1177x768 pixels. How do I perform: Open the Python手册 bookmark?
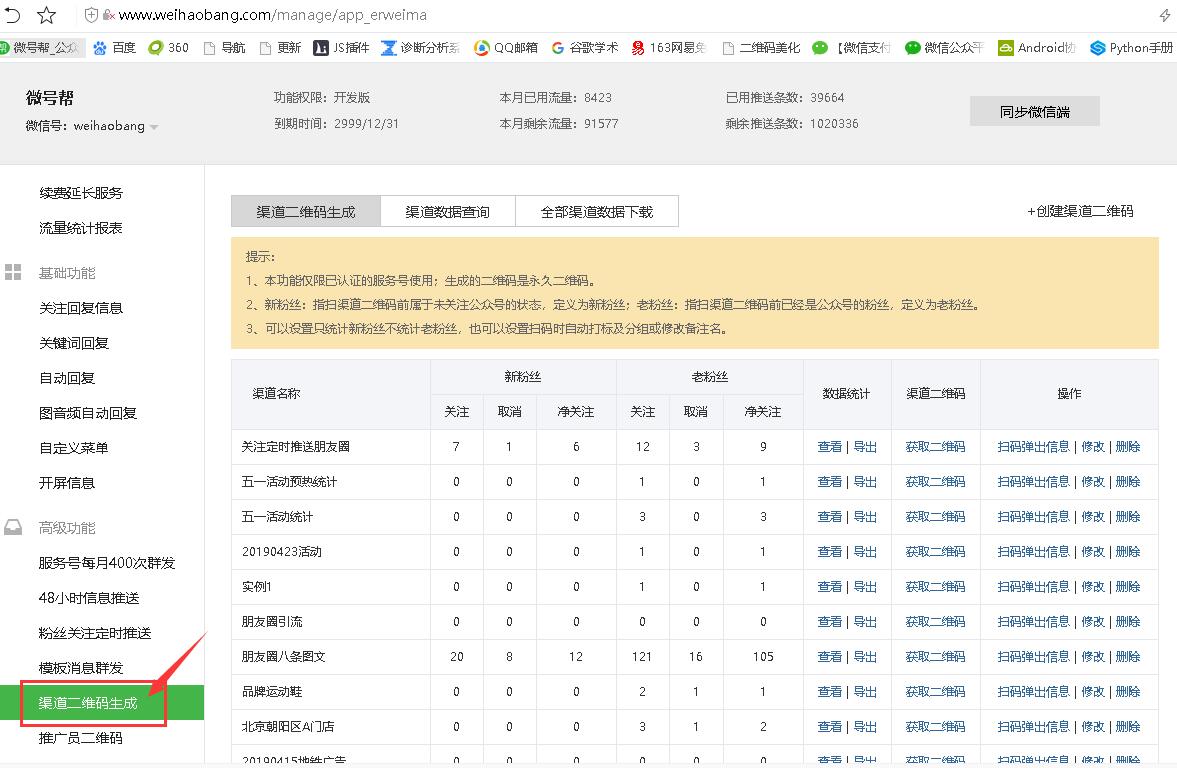pyautogui.click(x=1132, y=47)
